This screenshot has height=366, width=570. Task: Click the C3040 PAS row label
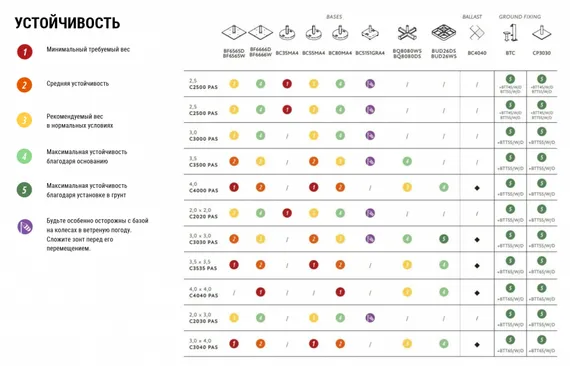click(204, 344)
